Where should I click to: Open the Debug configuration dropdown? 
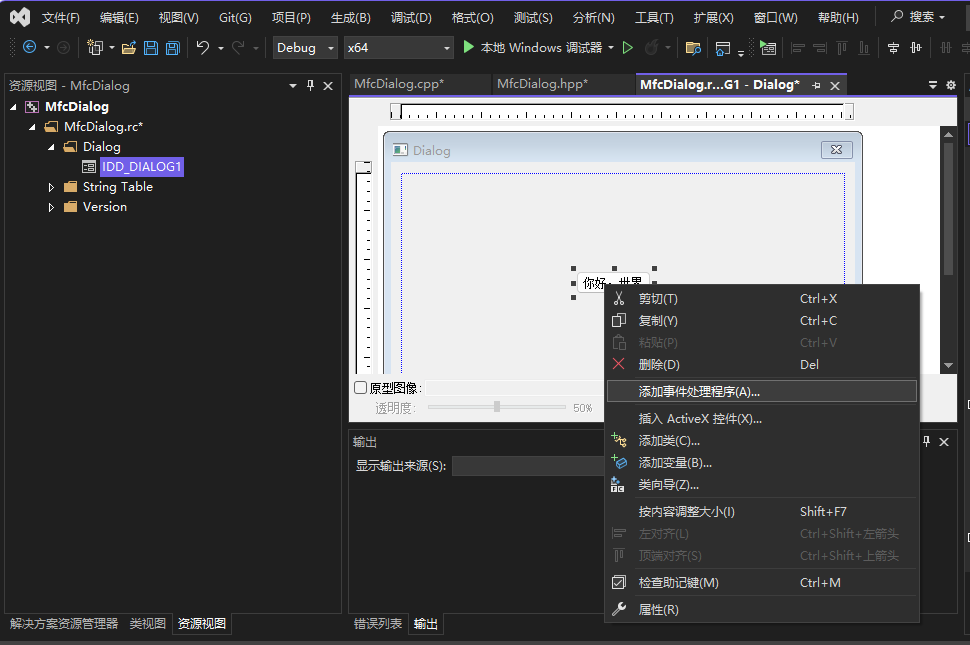point(305,47)
